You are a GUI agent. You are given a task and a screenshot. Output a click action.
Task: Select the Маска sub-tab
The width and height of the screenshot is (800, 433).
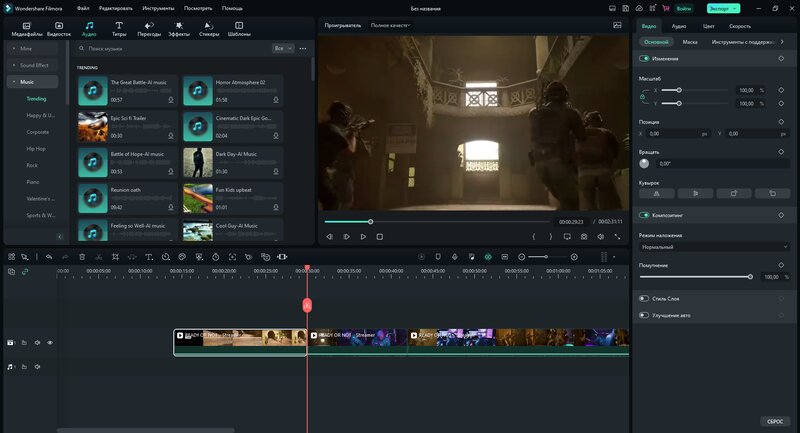[690, 42]
